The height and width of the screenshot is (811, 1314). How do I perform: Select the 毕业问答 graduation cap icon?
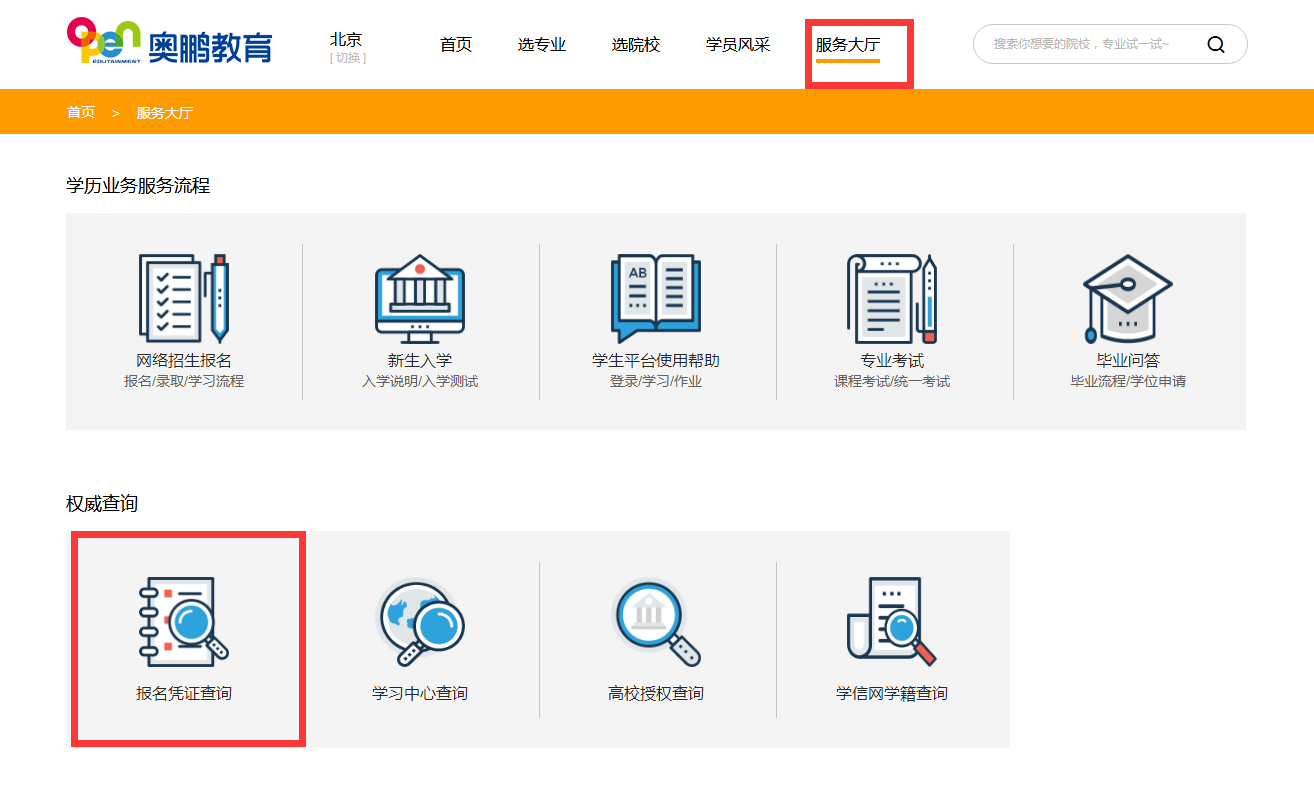tap(1127, 298)
